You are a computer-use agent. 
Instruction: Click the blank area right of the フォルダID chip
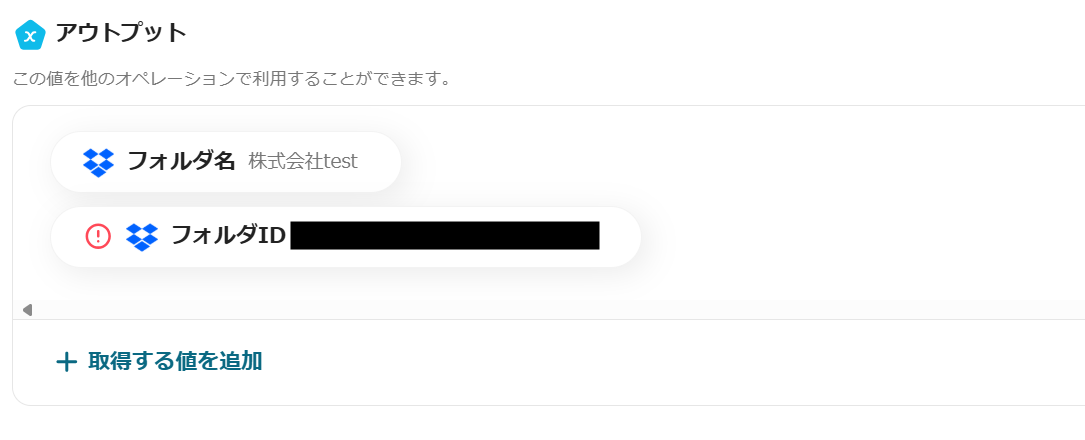(x=861, y=237)
